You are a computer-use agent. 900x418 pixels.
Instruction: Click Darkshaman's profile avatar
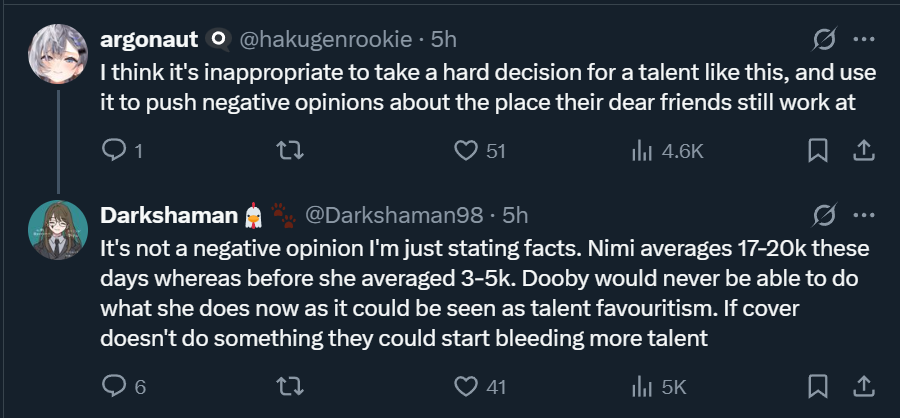pos(58,230)
